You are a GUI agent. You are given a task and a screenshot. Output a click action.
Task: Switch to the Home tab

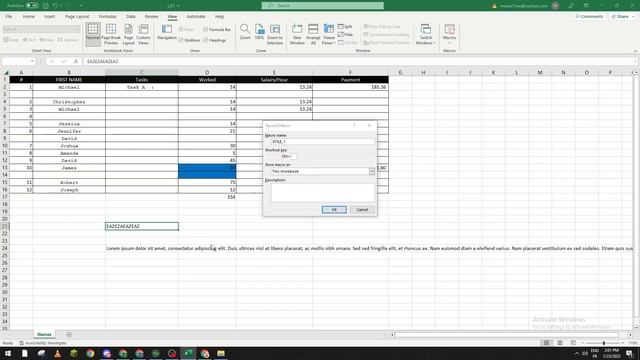coord(29,17)
